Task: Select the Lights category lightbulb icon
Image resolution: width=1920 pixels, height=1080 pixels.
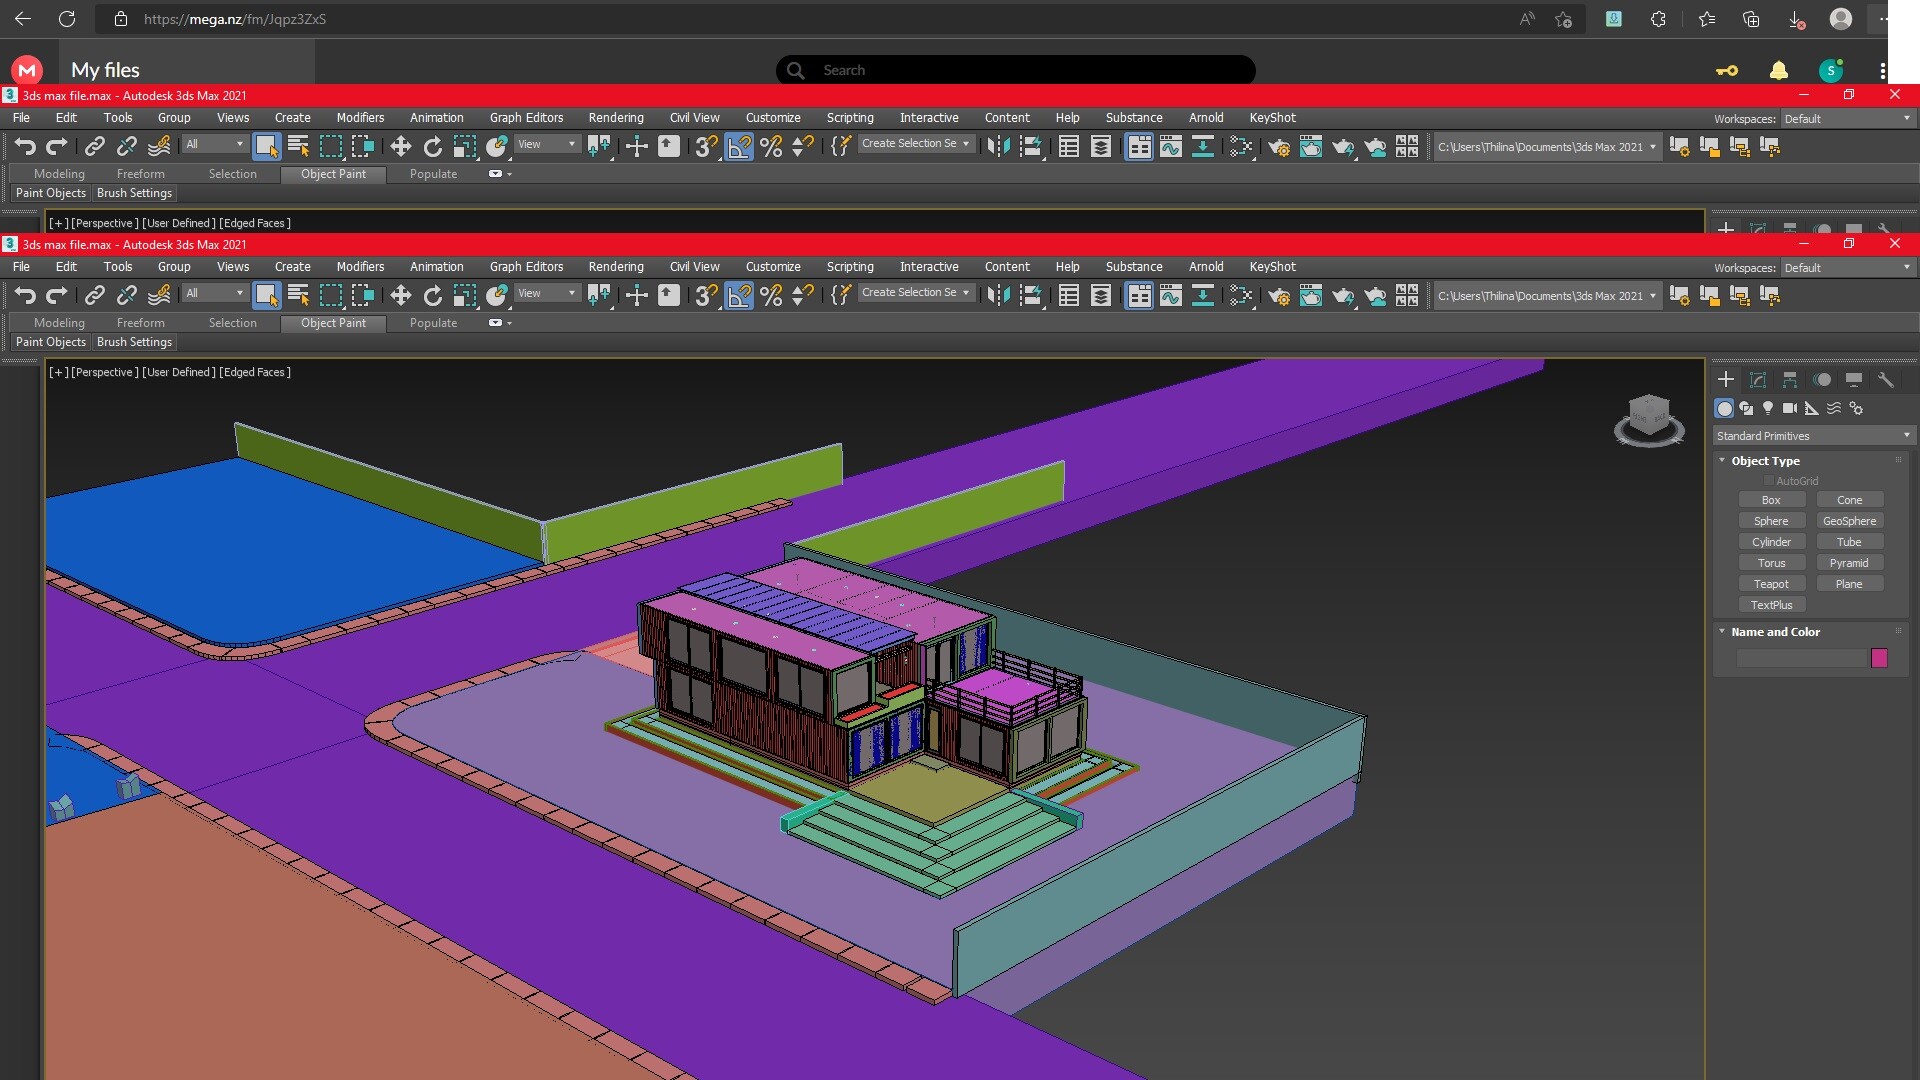Action: point(1767,408)
